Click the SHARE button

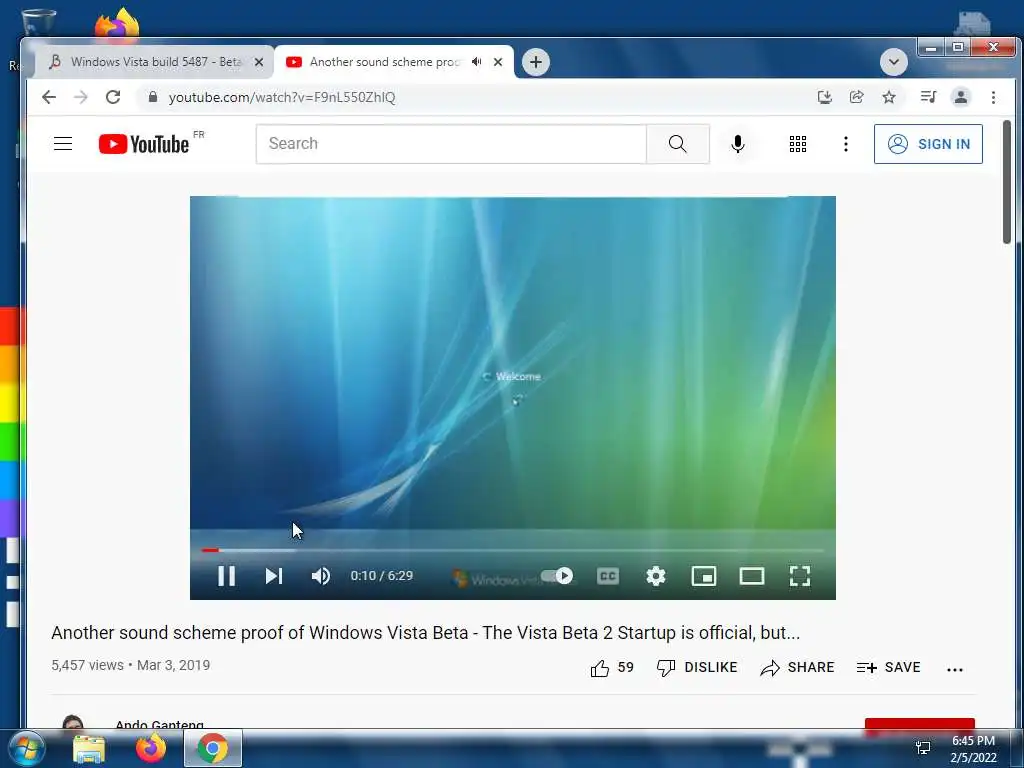point(797,667)
